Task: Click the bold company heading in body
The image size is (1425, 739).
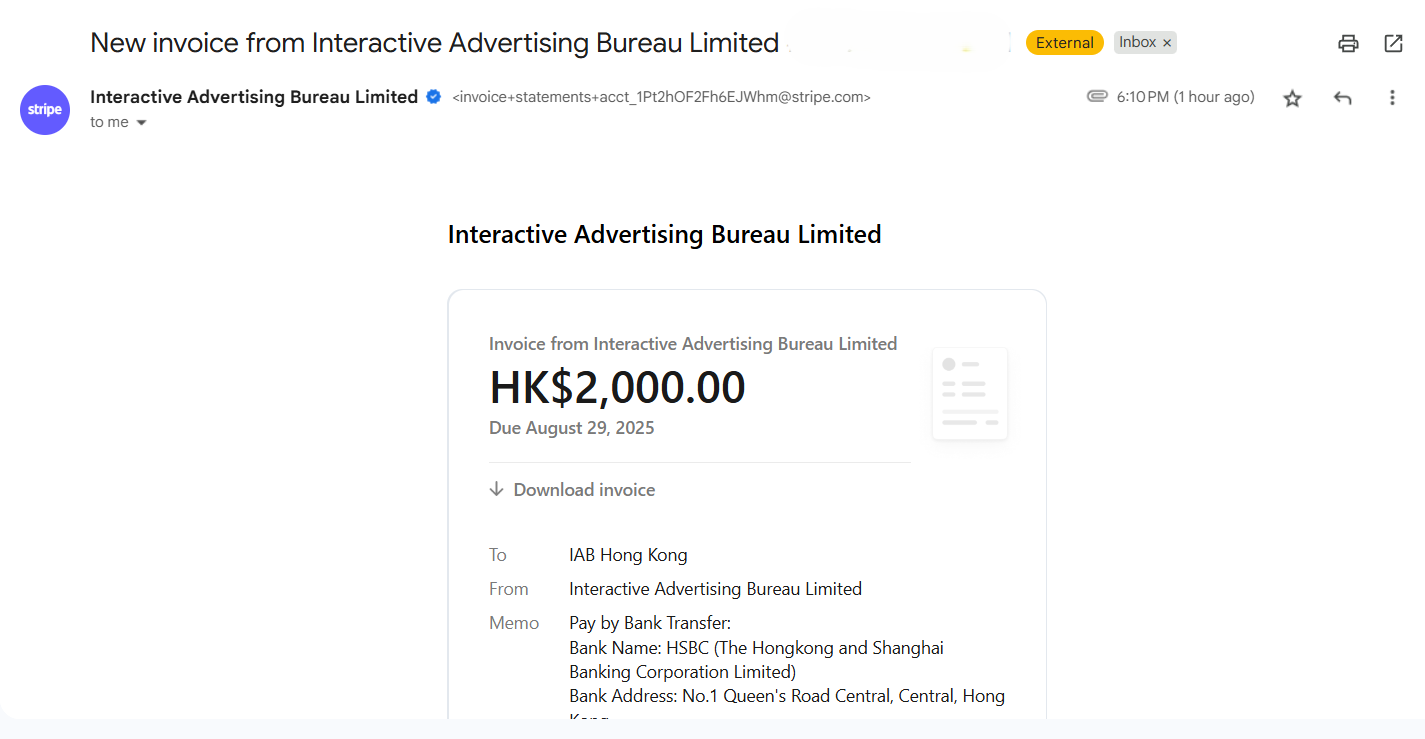Action: (x=664, y=235)
